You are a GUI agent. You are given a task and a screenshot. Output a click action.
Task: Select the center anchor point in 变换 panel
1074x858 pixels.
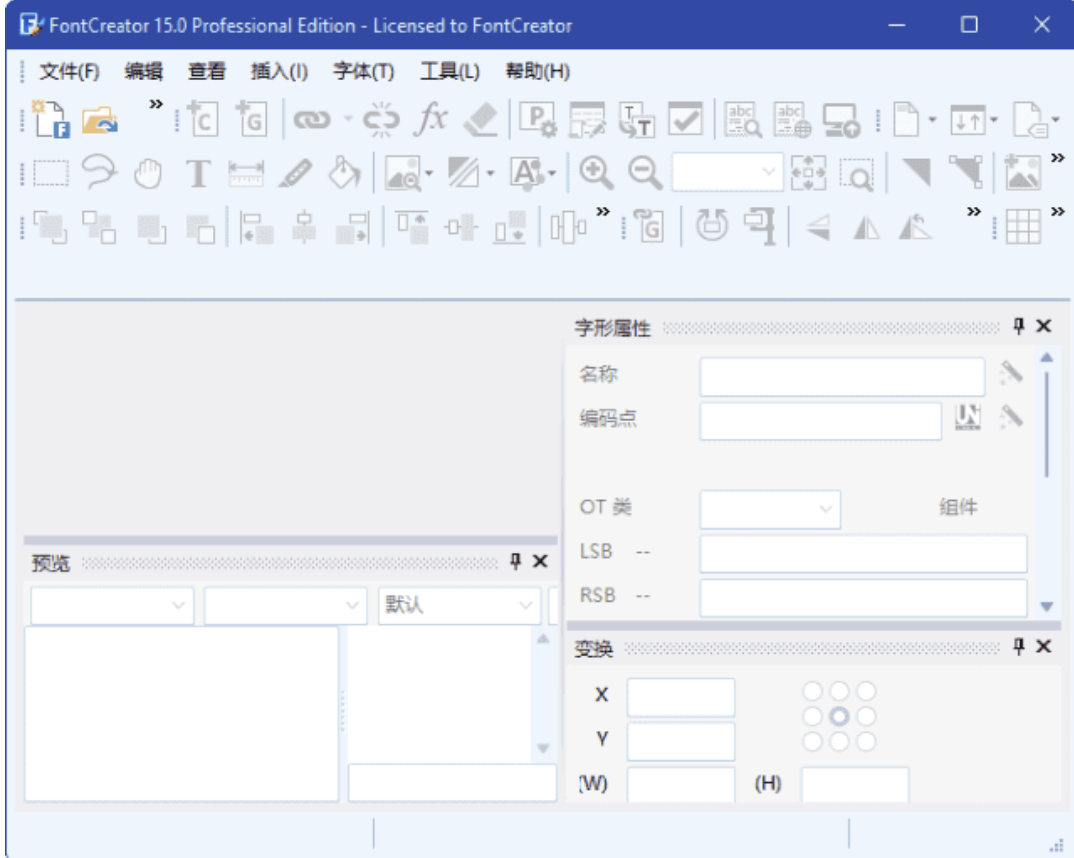840,716
